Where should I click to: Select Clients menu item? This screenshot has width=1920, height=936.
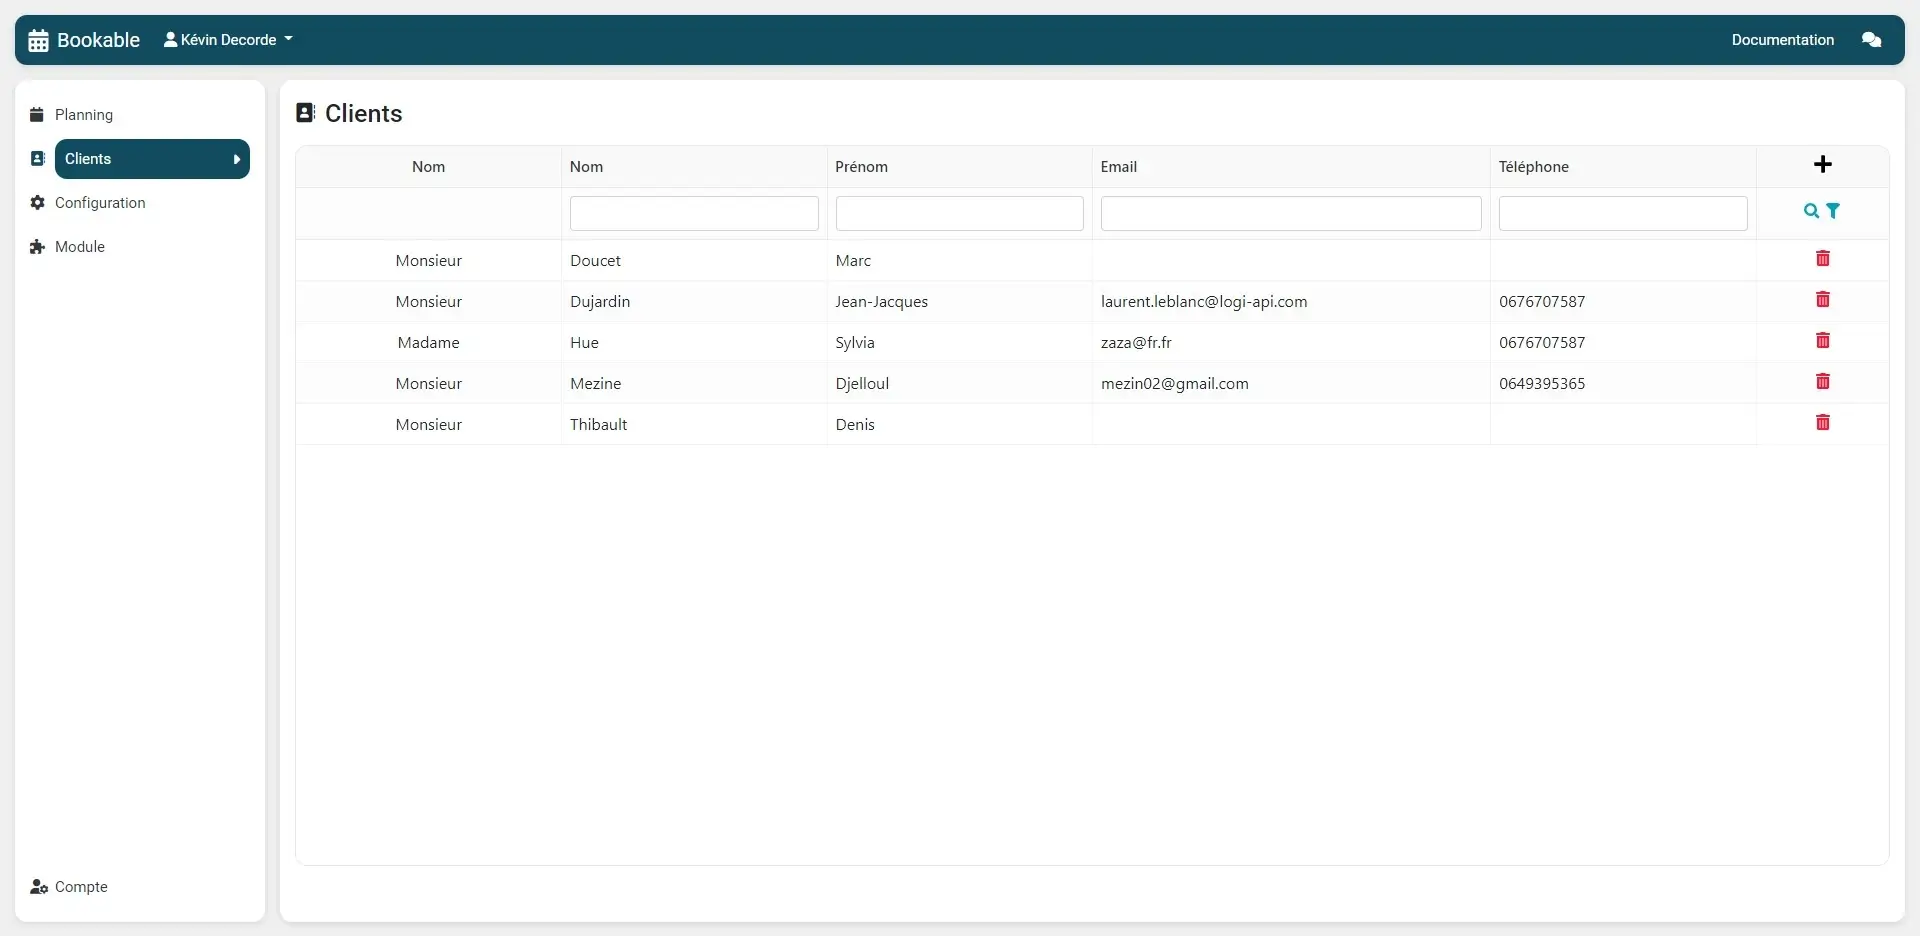(x=152, y=159)
